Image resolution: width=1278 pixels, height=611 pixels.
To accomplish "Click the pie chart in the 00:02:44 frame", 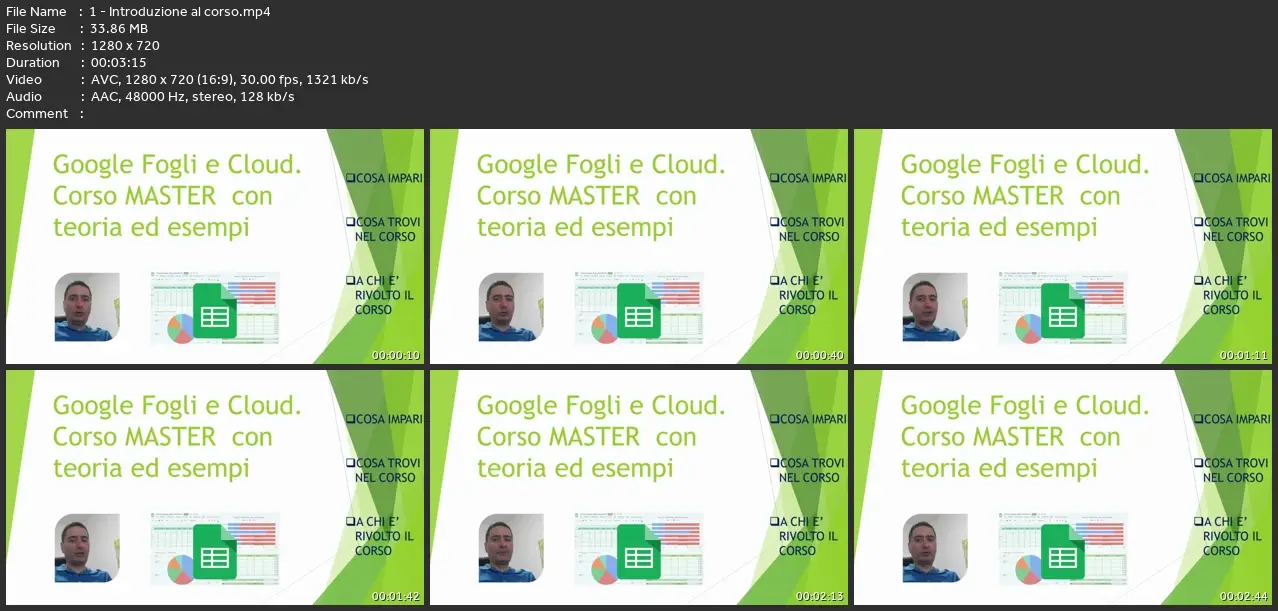I will click(1028, 569).
